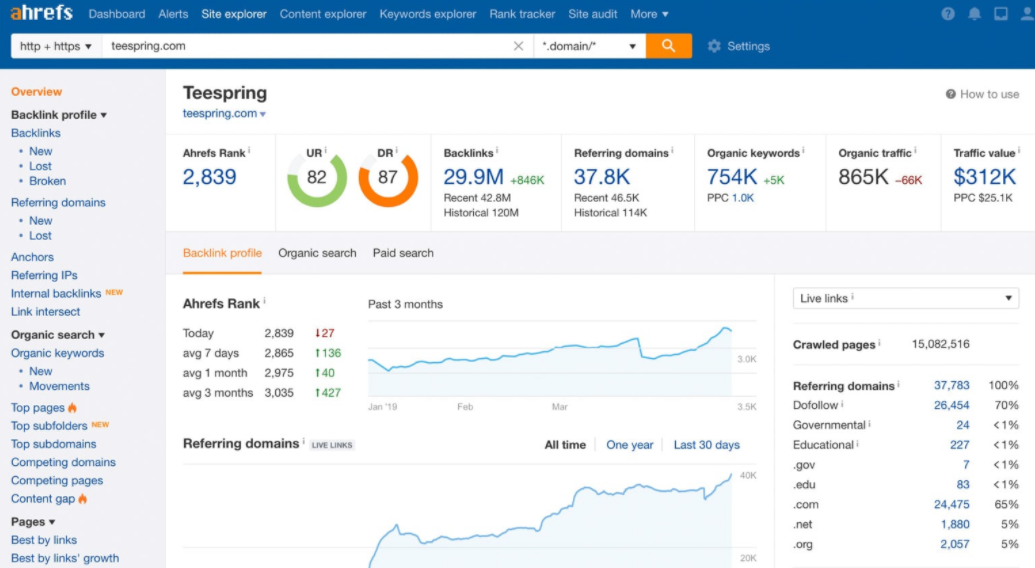
Task: Click the 24,475 .com domains count
Action: point(951,504)
